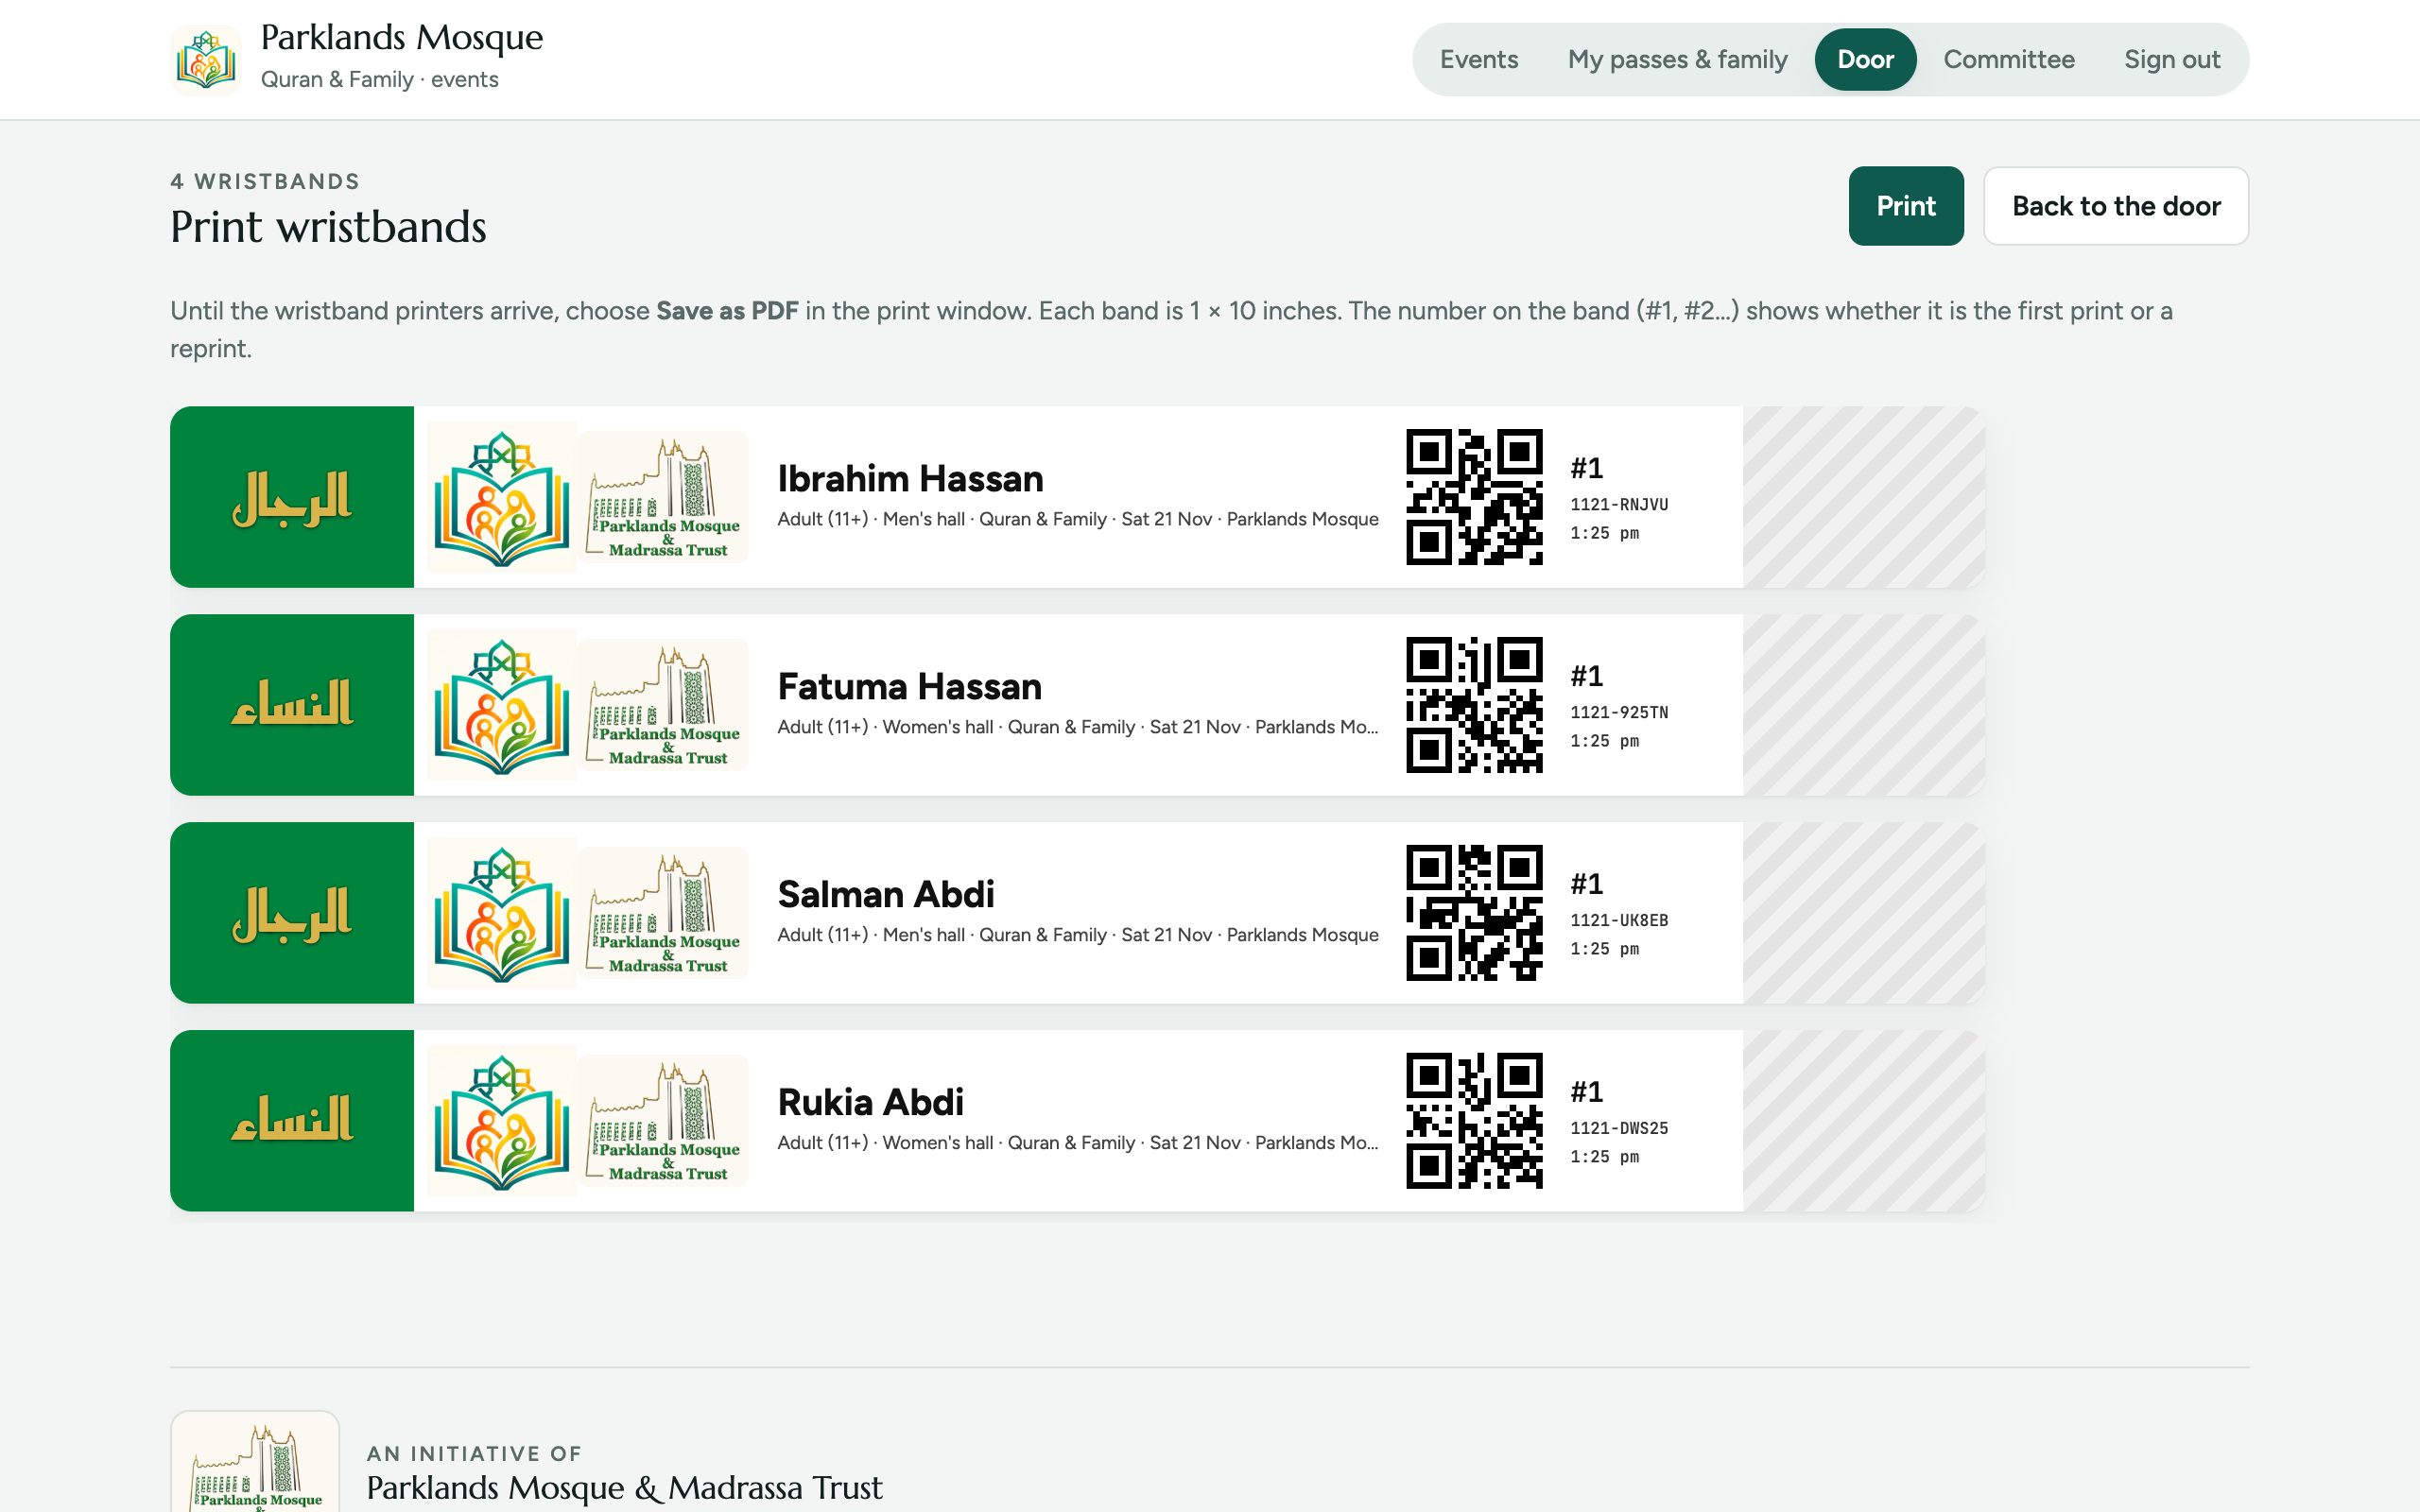Click the name Salman Abdi

tap(886, 895)
